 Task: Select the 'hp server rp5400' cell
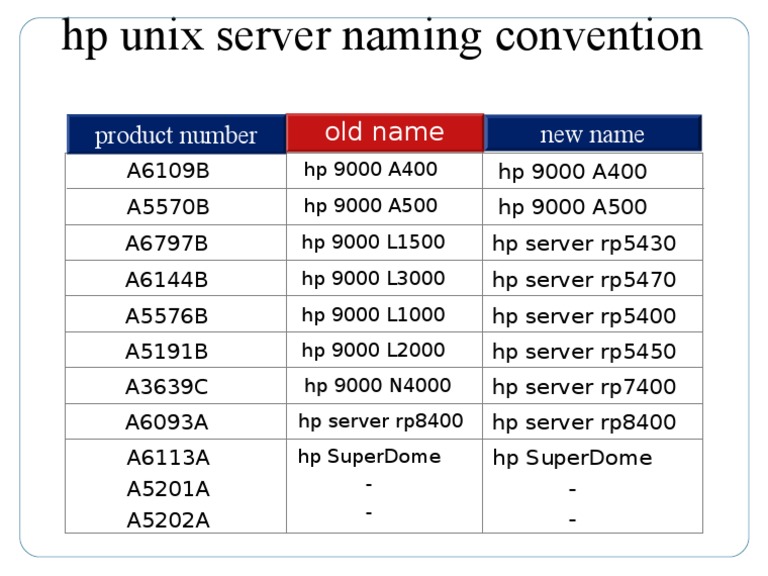[584, 316]
